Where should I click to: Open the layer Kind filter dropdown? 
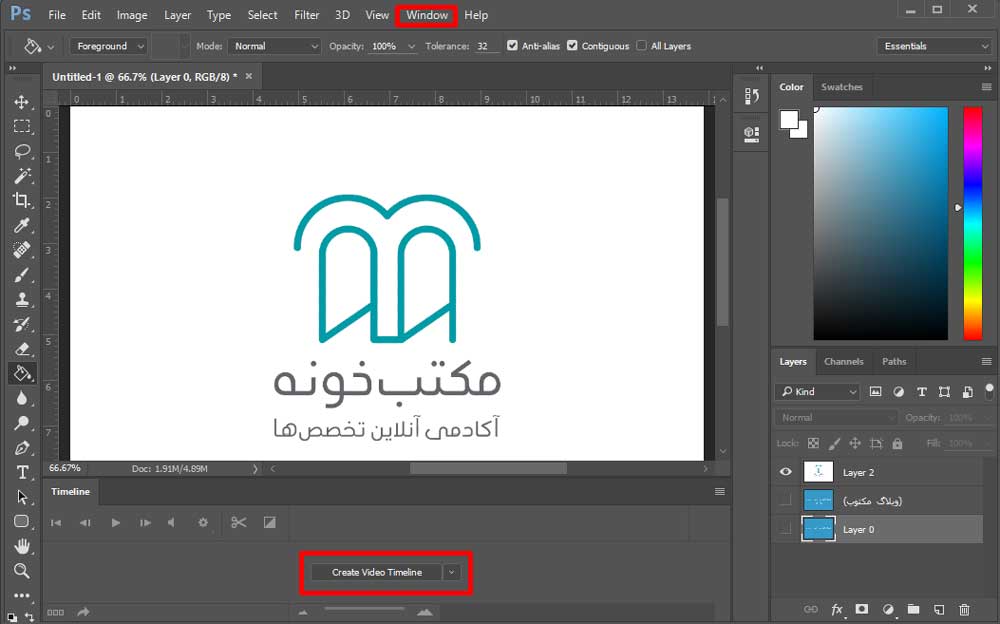[x=818, y=392]
